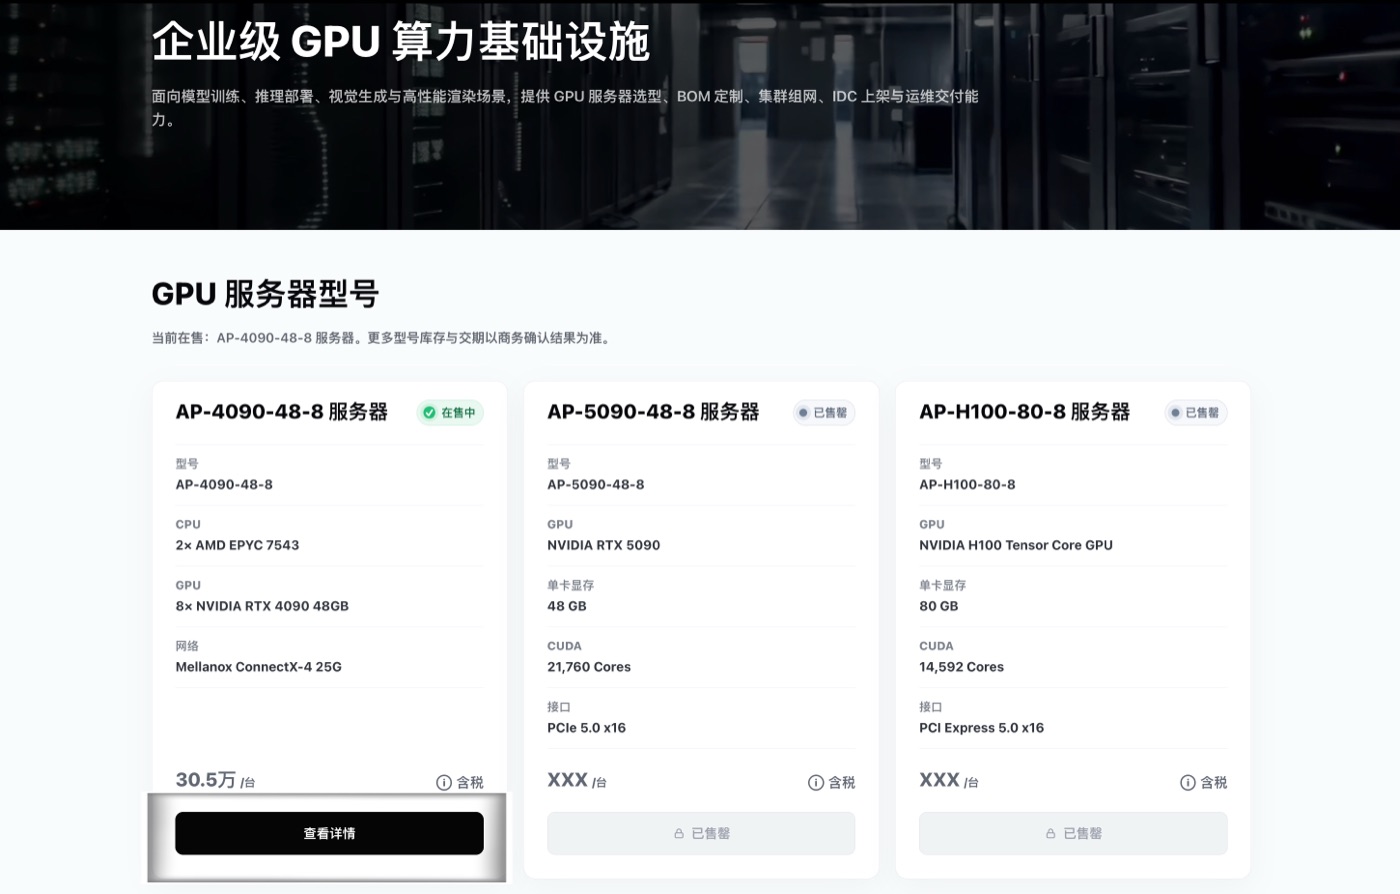Screen dimensions: 1400x894
Task: Select the AP-5090-48-8 服务器 card title
Action: pos(653,412)
